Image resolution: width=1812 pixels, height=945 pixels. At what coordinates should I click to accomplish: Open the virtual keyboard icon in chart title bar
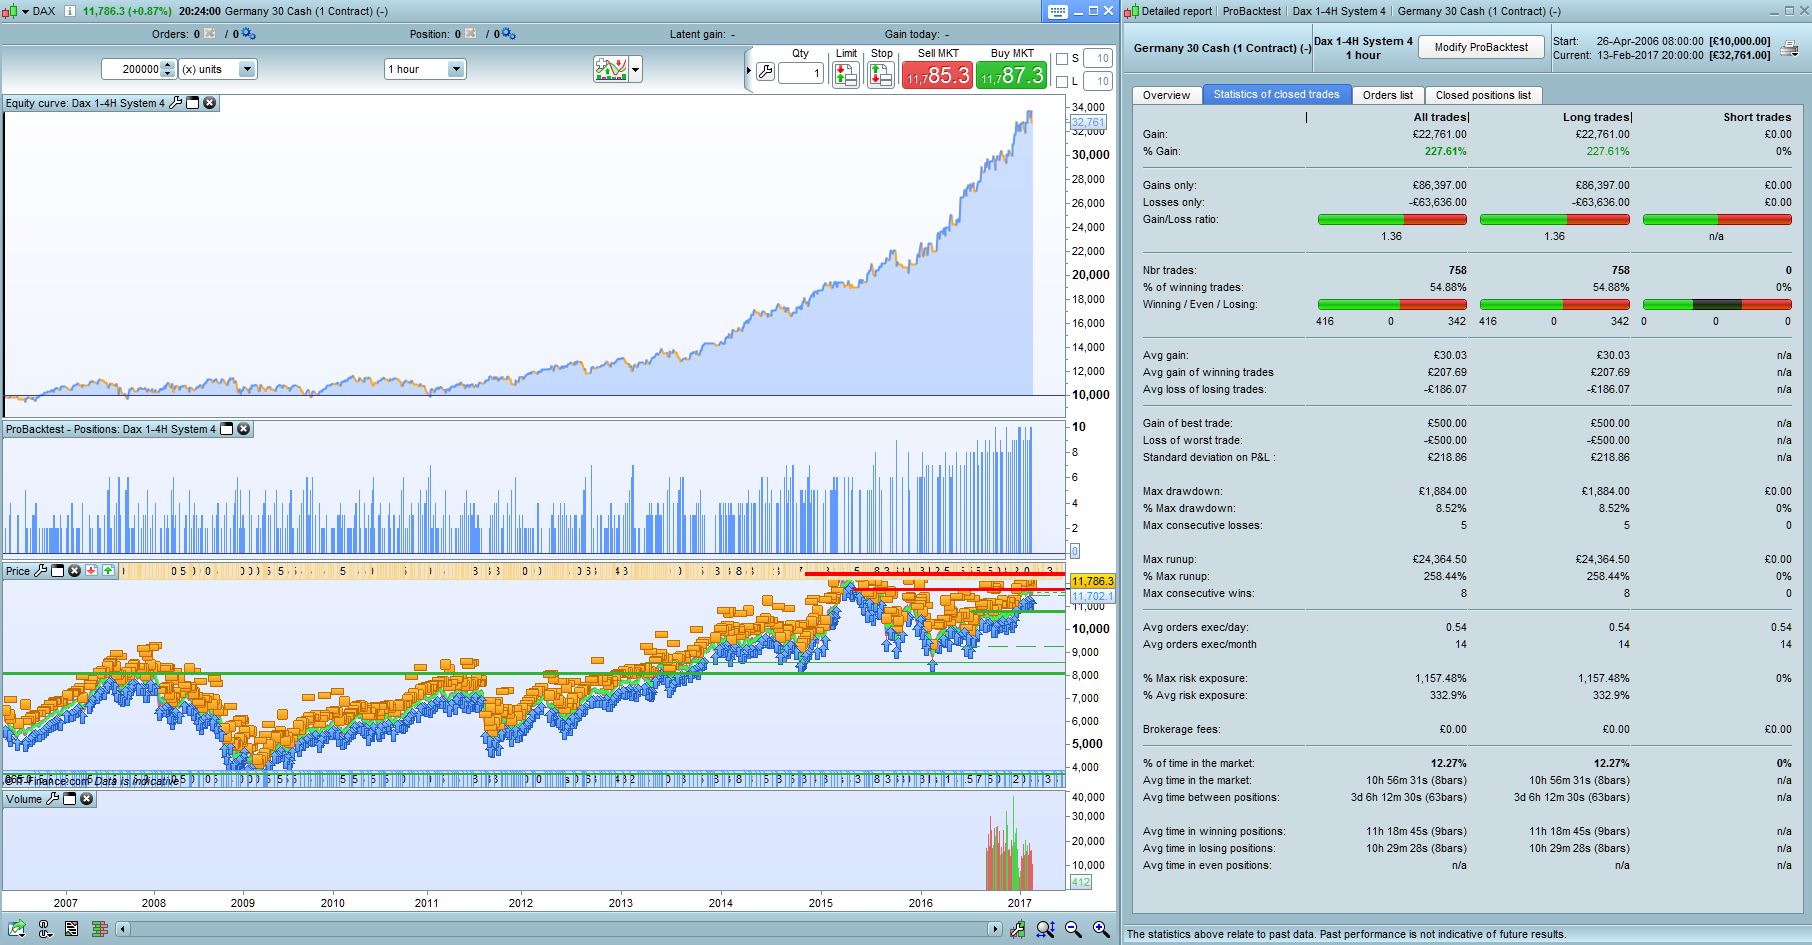(1058, 11)
